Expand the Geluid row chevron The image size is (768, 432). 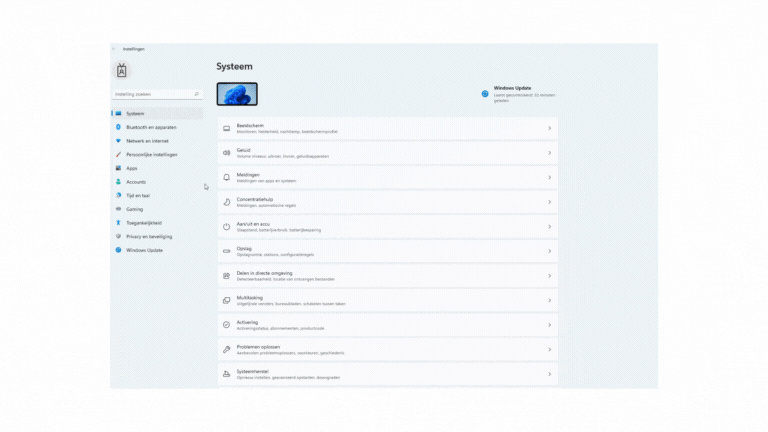click(550, 153)
